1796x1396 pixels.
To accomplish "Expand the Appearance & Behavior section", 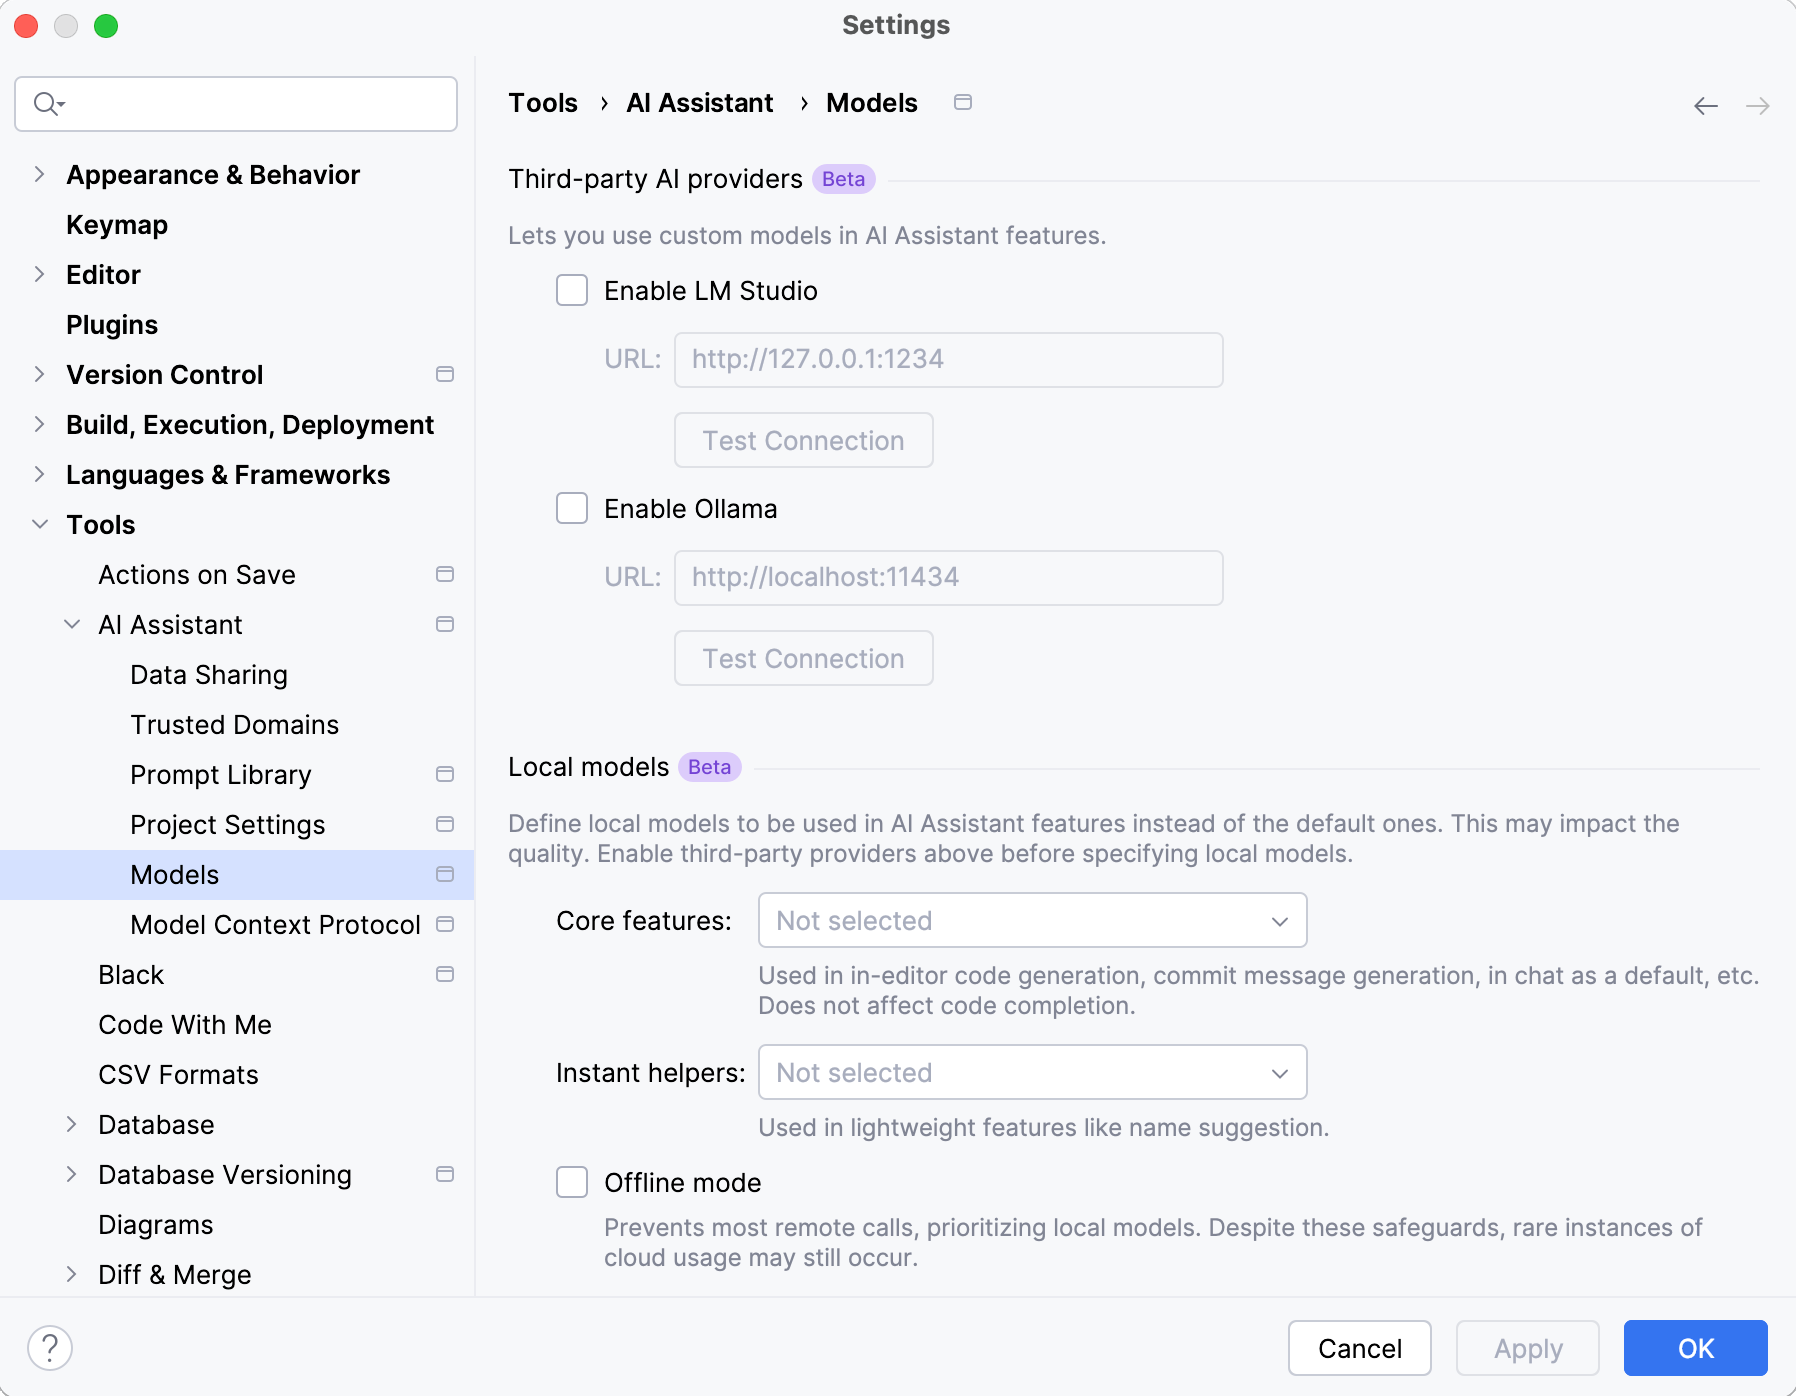I will coord(40,174).
